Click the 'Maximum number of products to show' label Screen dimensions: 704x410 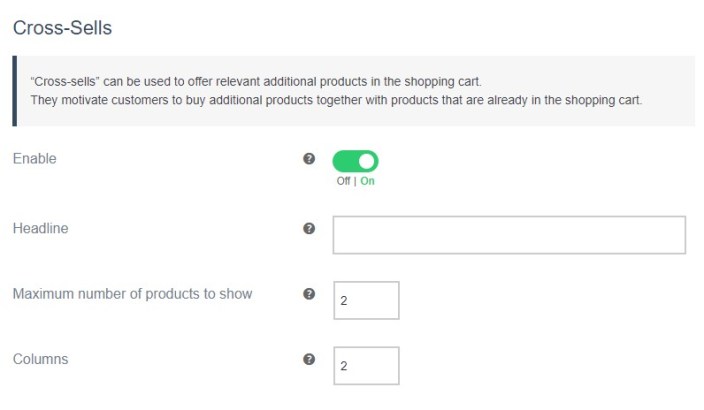[x=132, y=294]
